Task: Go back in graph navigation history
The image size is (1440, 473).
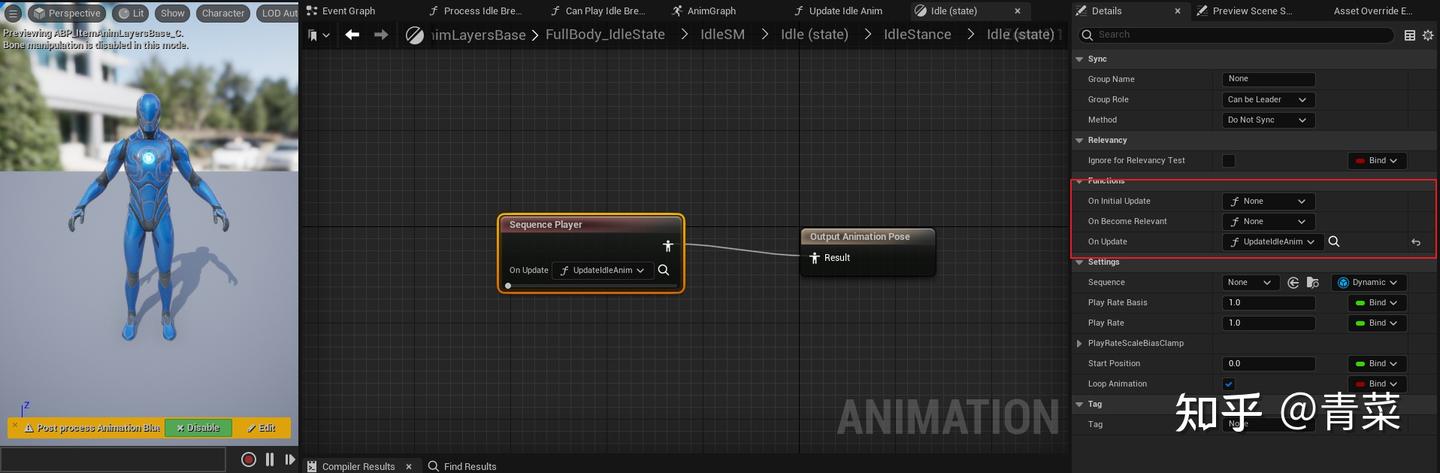Action: pos(352,34)
